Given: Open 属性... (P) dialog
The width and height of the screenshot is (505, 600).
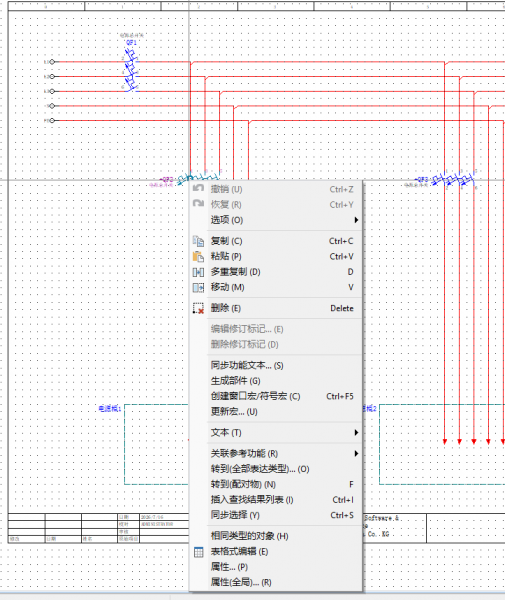Looking at the screenshot, I should (x=276, y=567).
